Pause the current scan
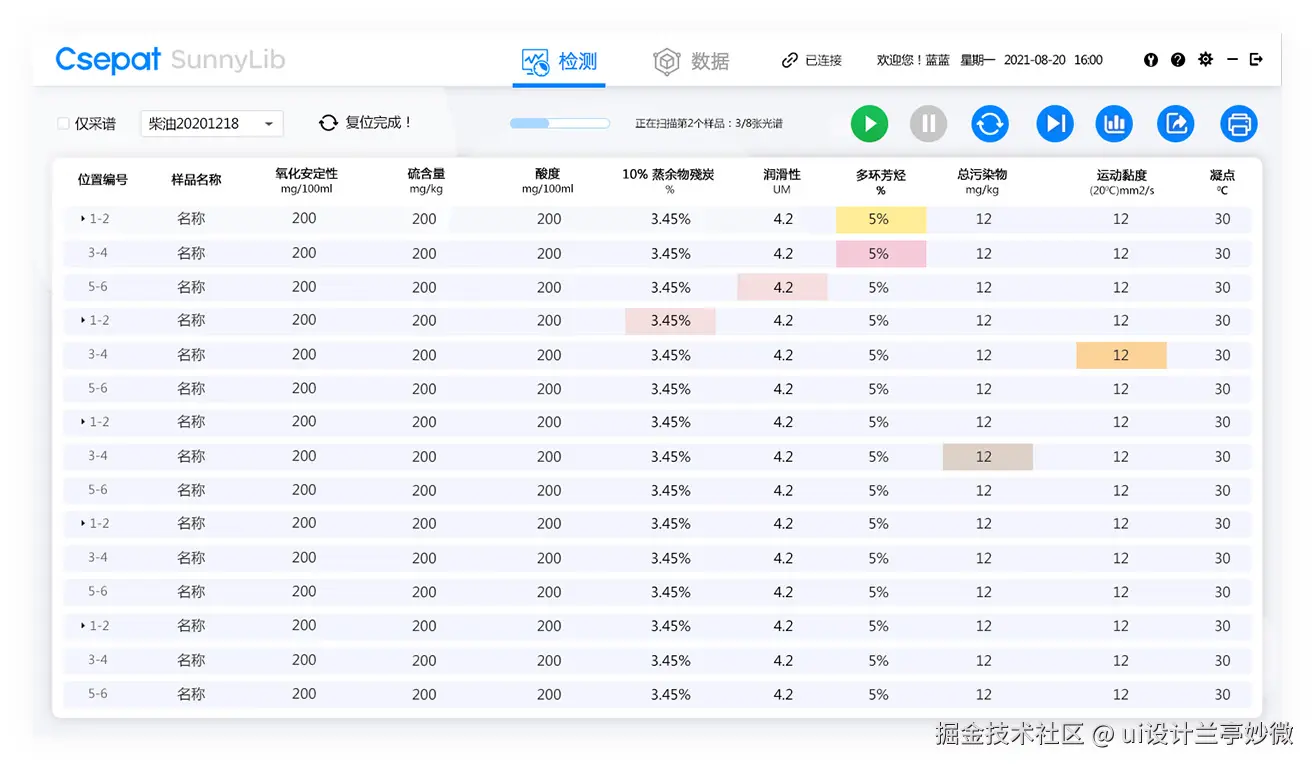This screenshot has height=769, width=1315. 928,123
